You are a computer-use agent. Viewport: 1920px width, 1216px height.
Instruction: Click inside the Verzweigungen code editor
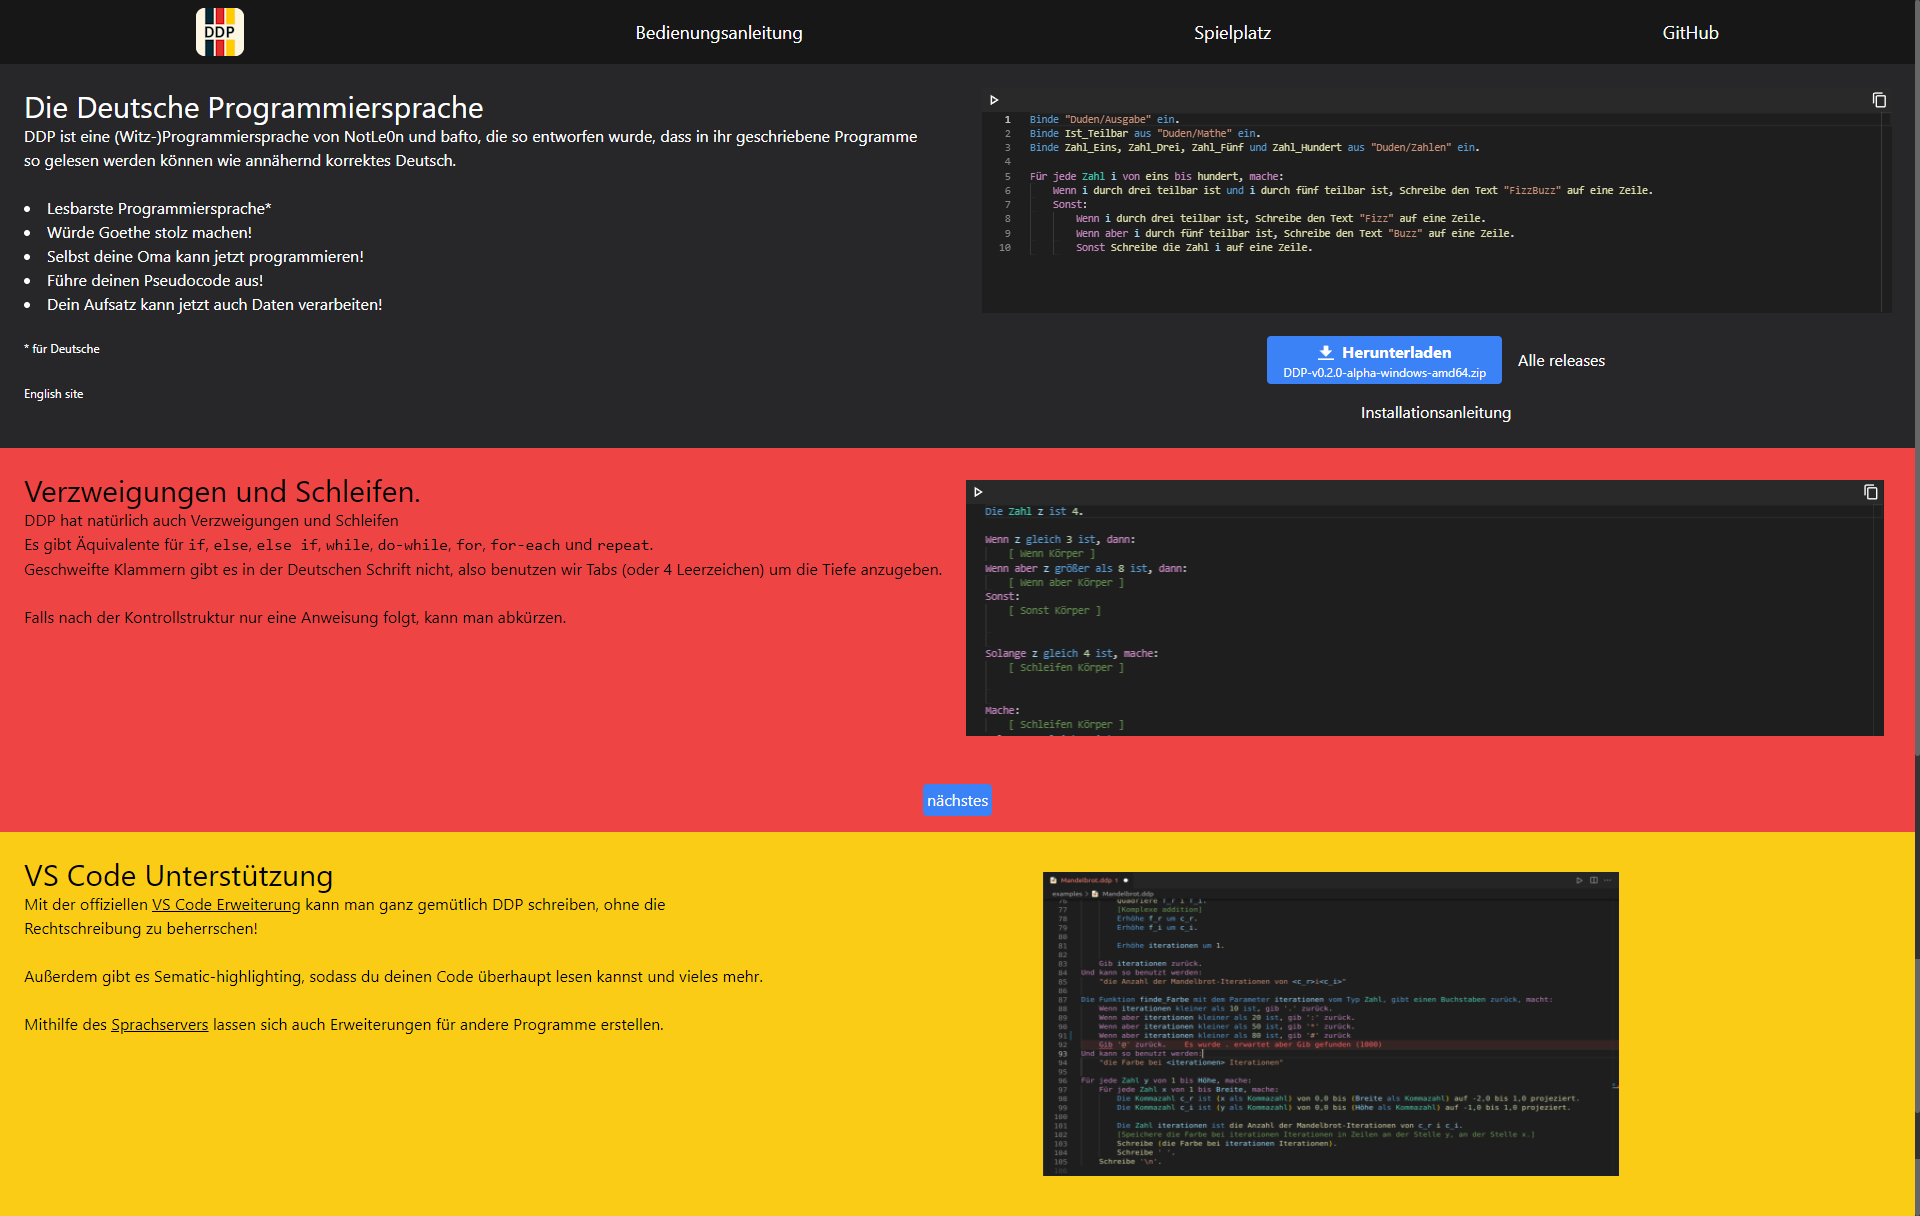pos(1424,620)
